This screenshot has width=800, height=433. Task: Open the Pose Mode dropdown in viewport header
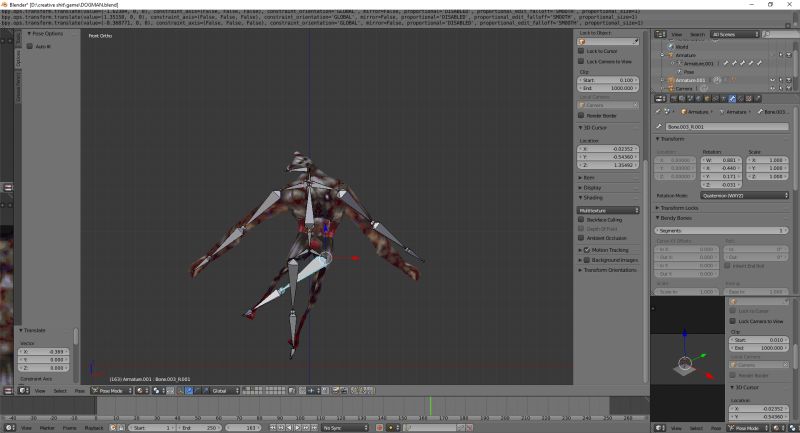pyautogui.click(x=111, y=390)
